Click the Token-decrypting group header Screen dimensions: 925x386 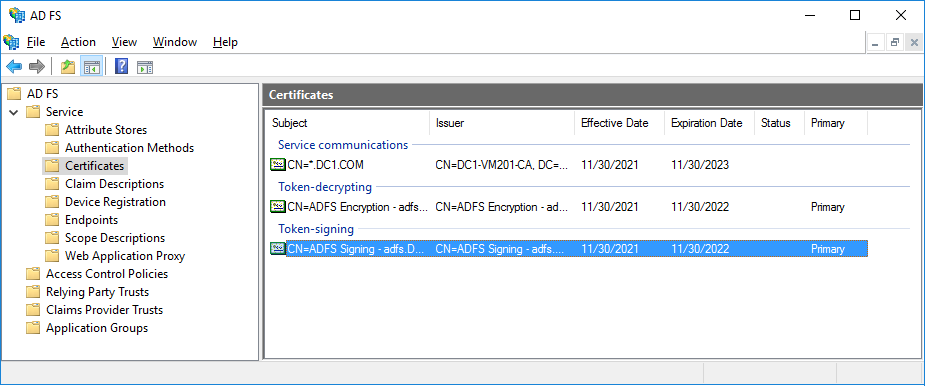coord(325,187)
